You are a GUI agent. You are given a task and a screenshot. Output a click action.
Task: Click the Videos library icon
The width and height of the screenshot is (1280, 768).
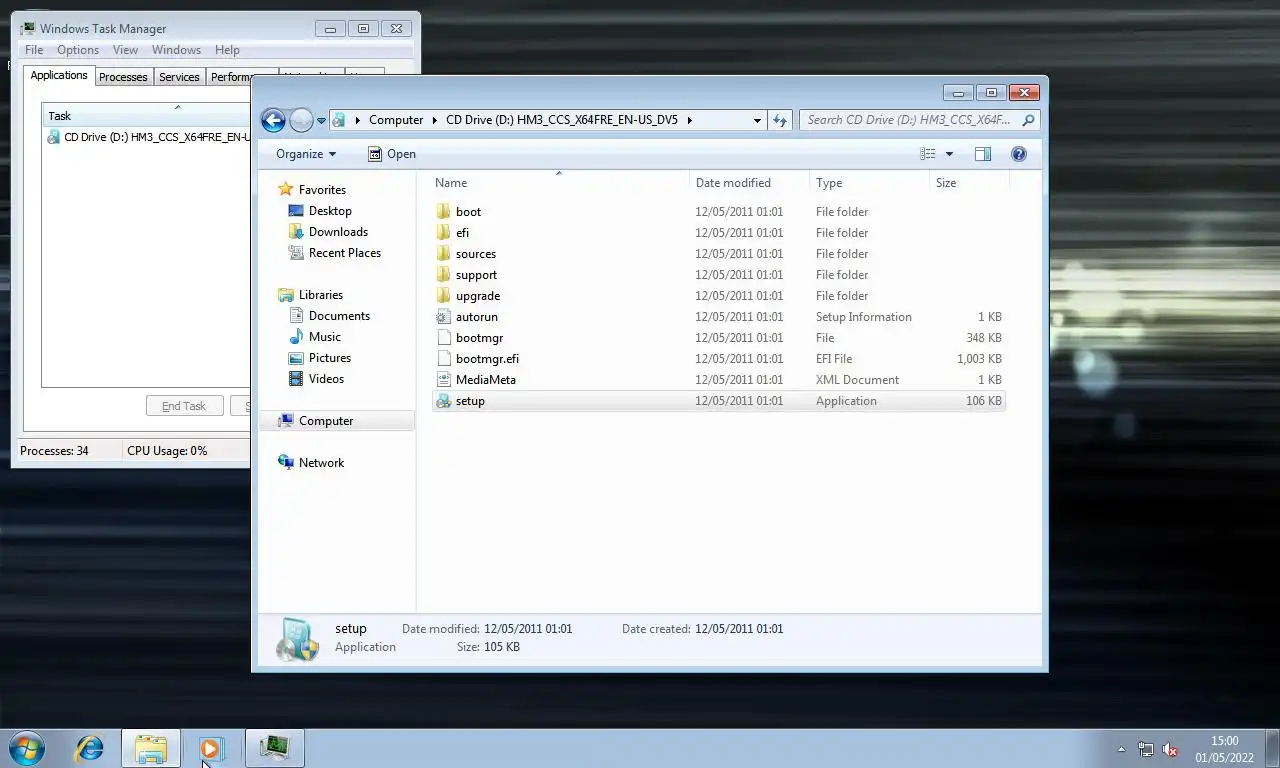pos(296,379)
